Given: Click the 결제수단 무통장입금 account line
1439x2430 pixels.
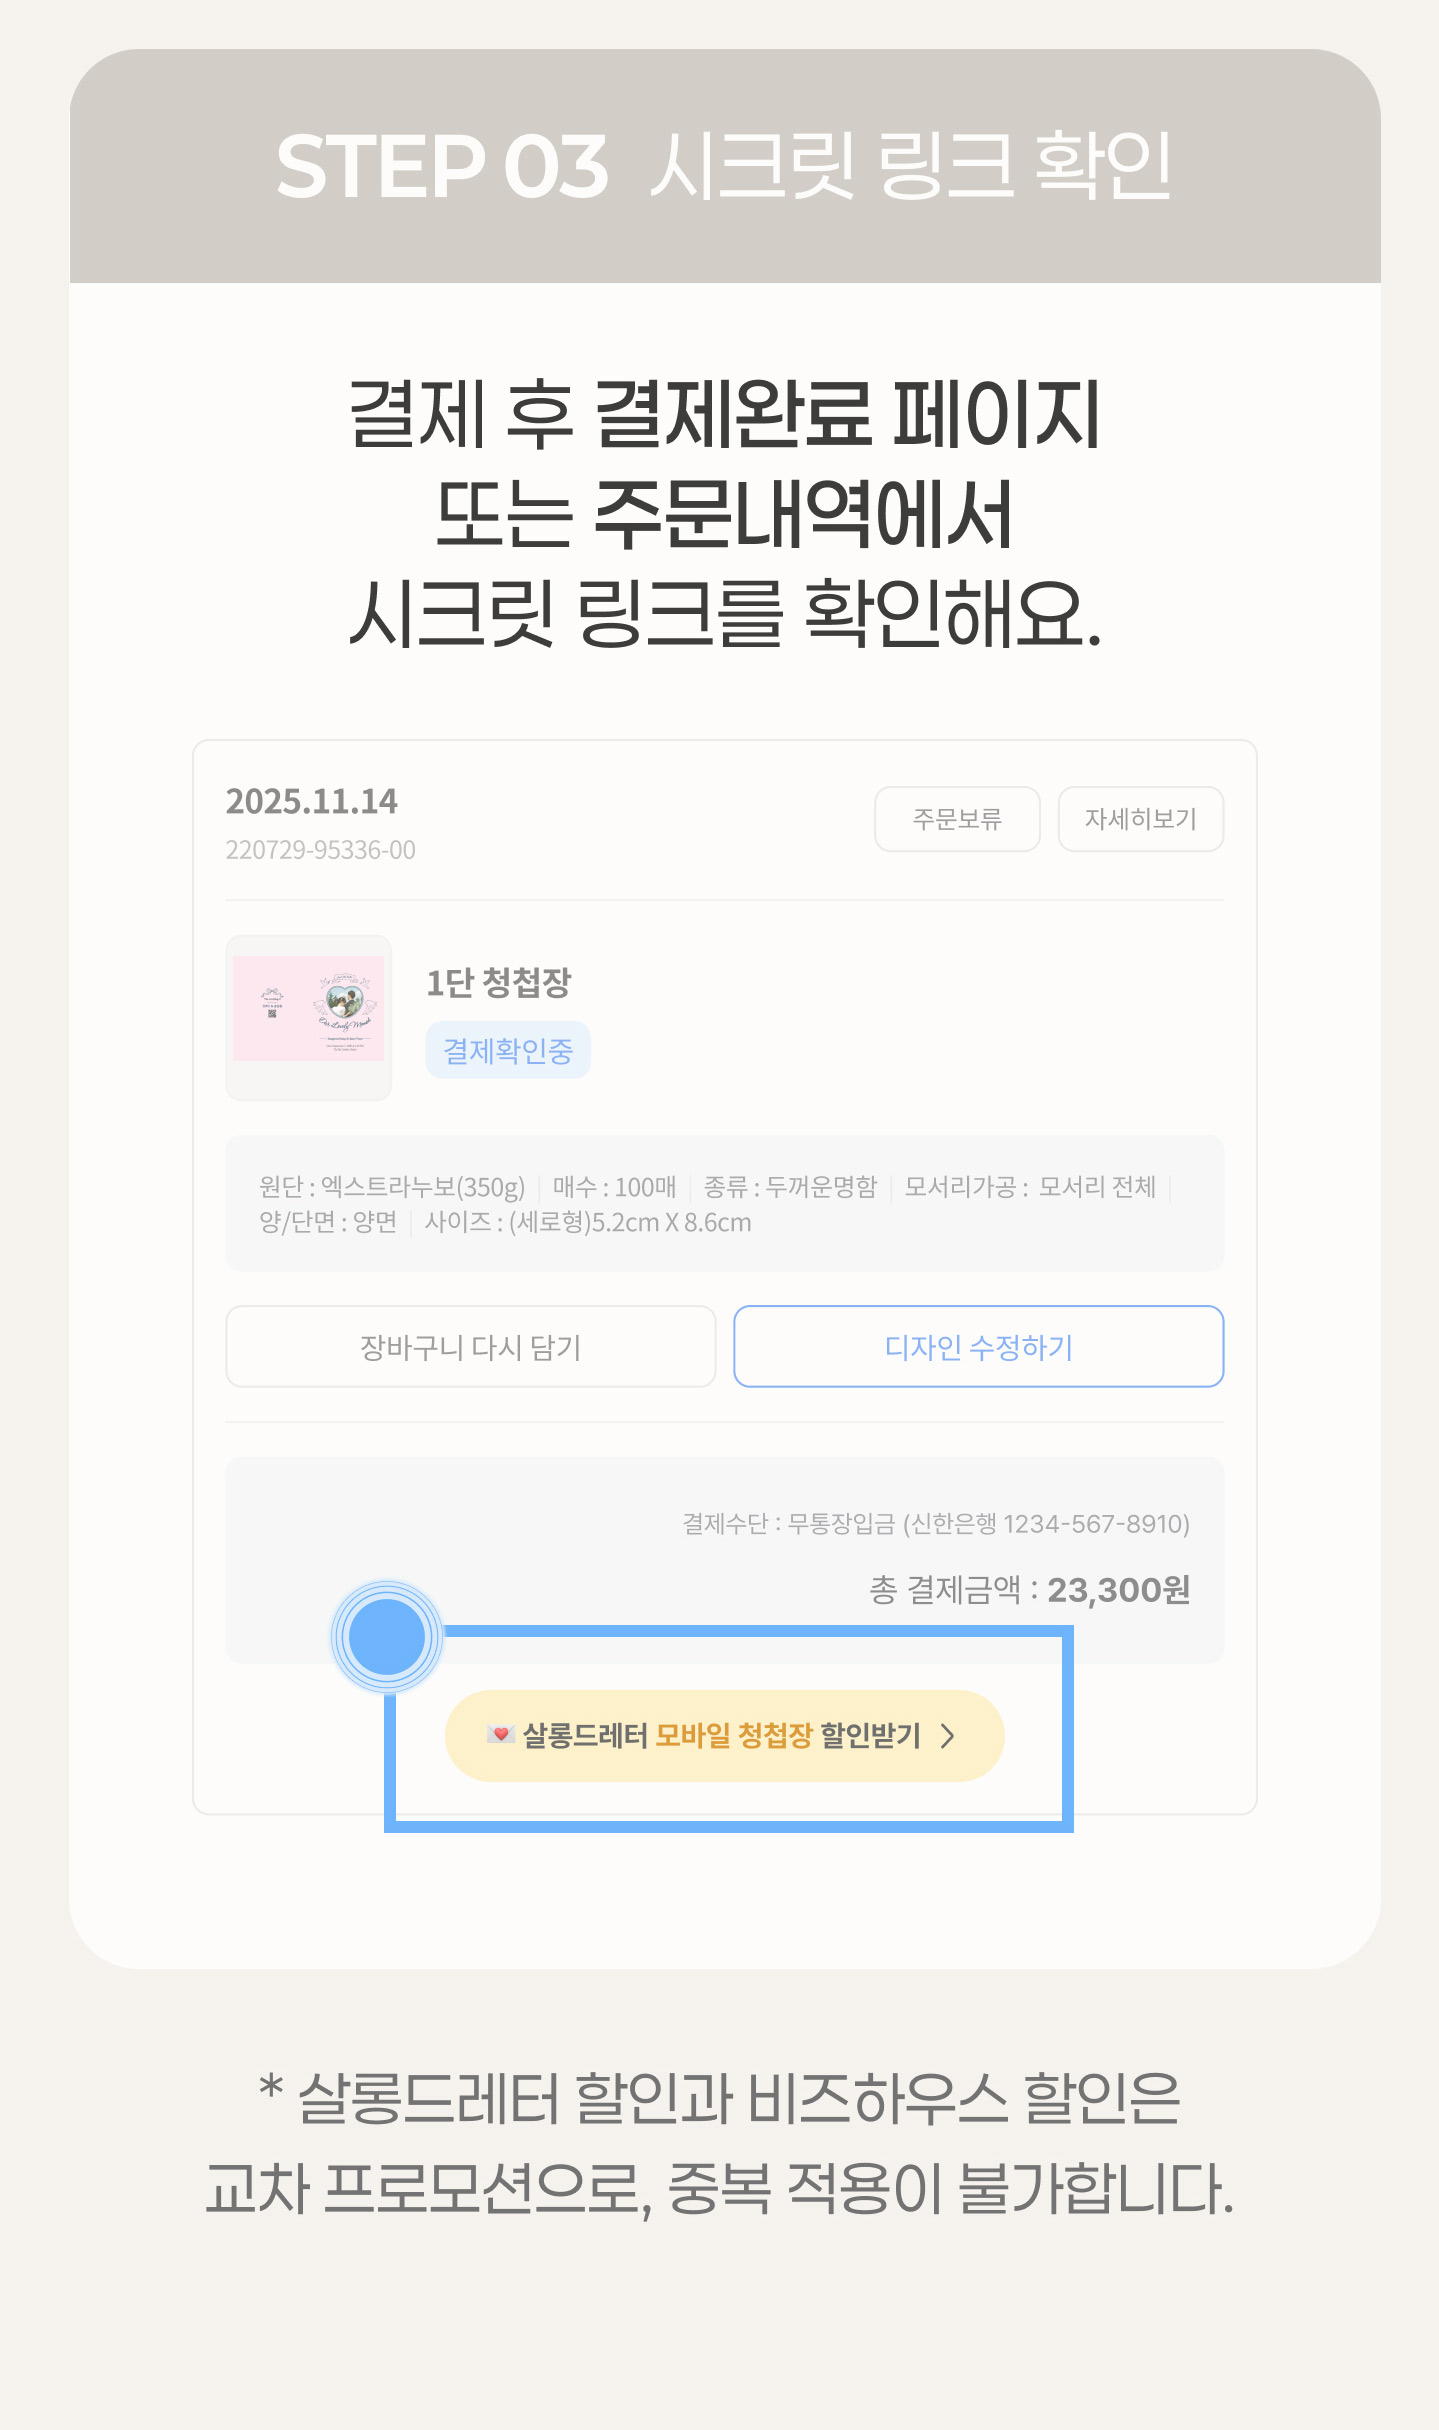Looking at the screenshot, I should tap(935, 1524).
